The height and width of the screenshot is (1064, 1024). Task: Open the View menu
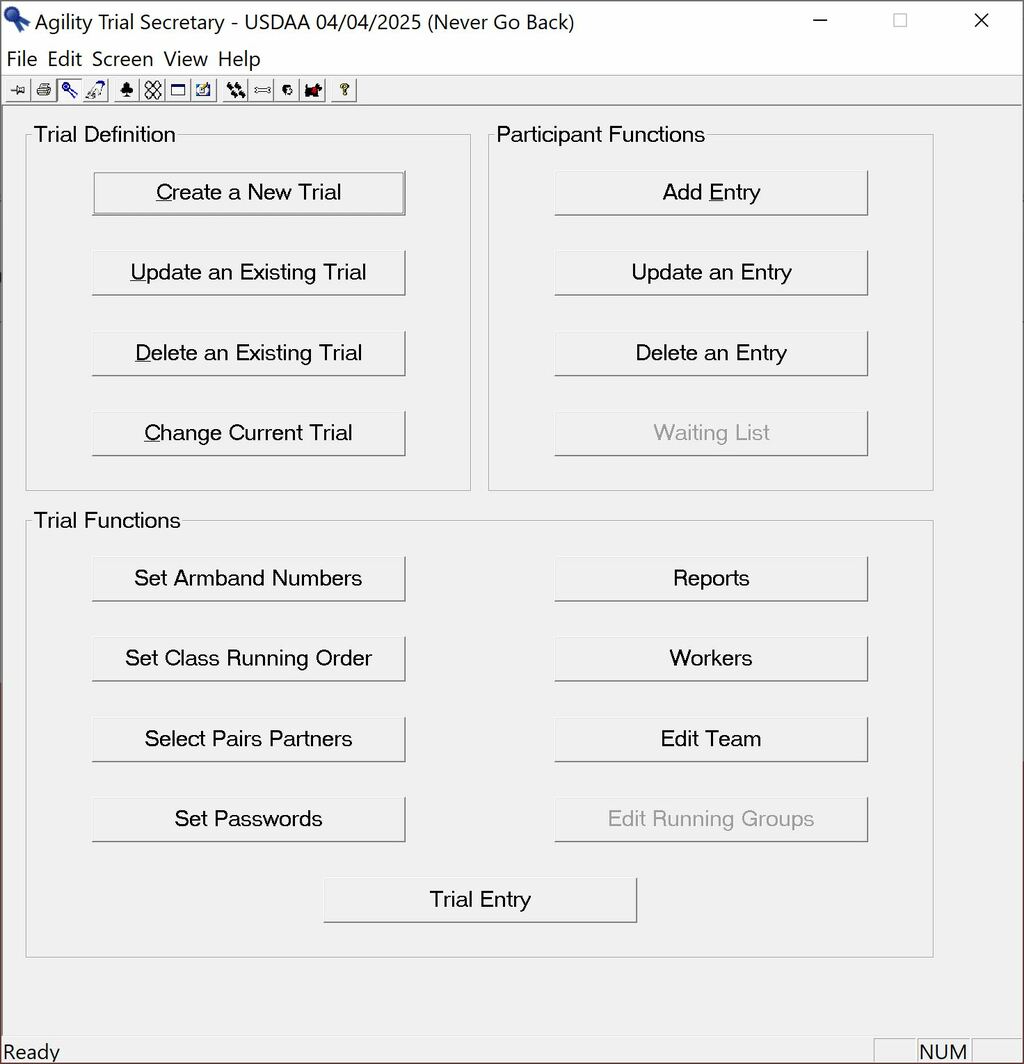coord(185,59)
